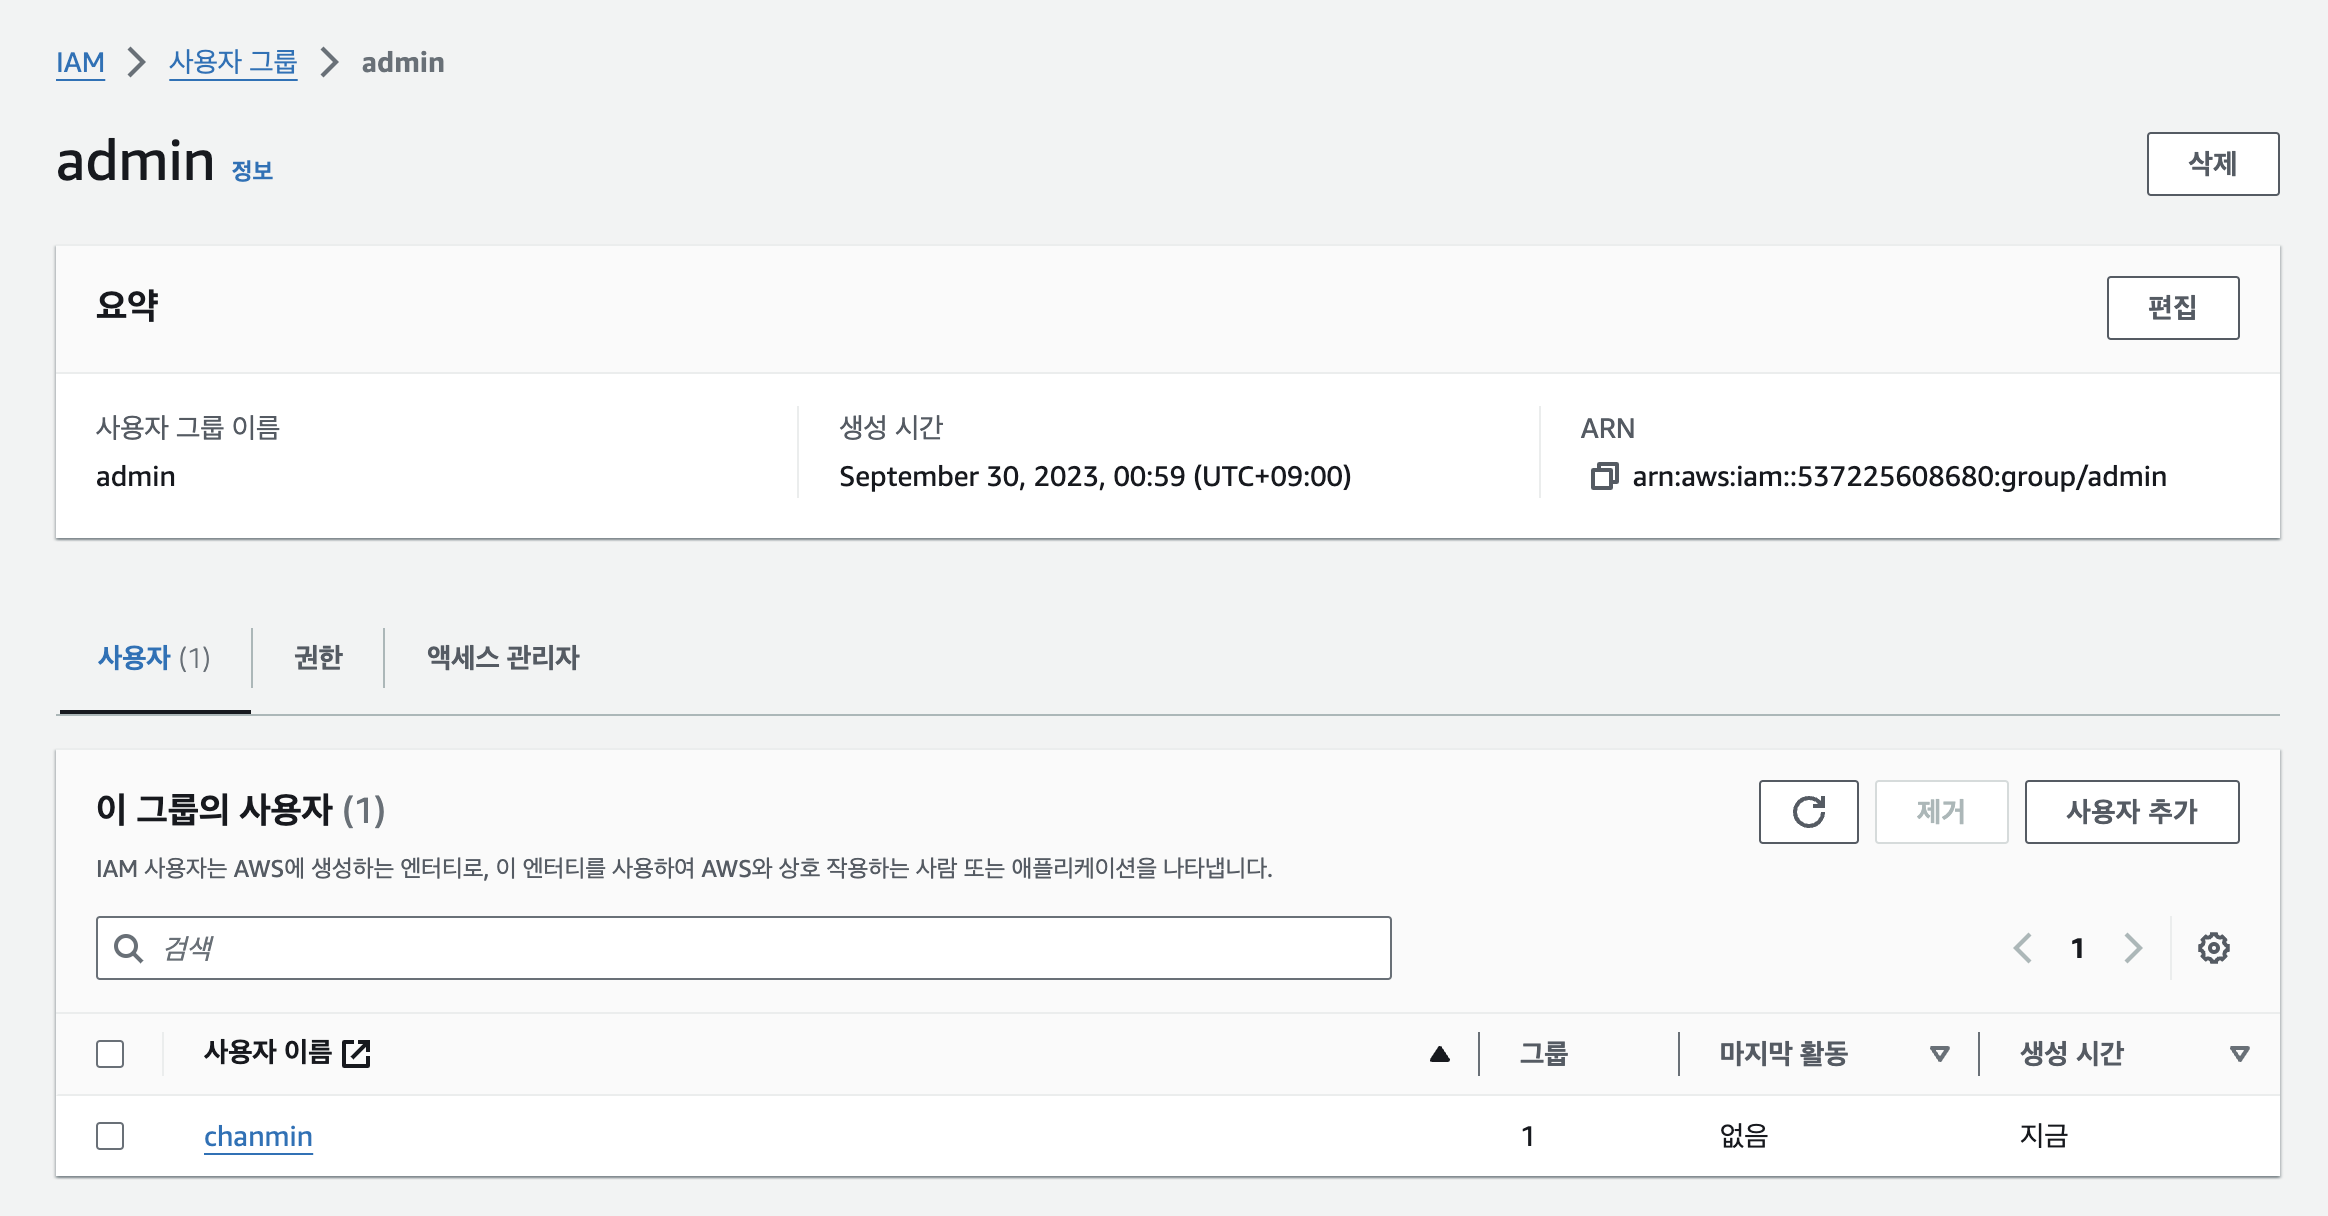Open table preferences gear icon
Viewport: 2328px width, 1216px height.
coord(2213,948)
